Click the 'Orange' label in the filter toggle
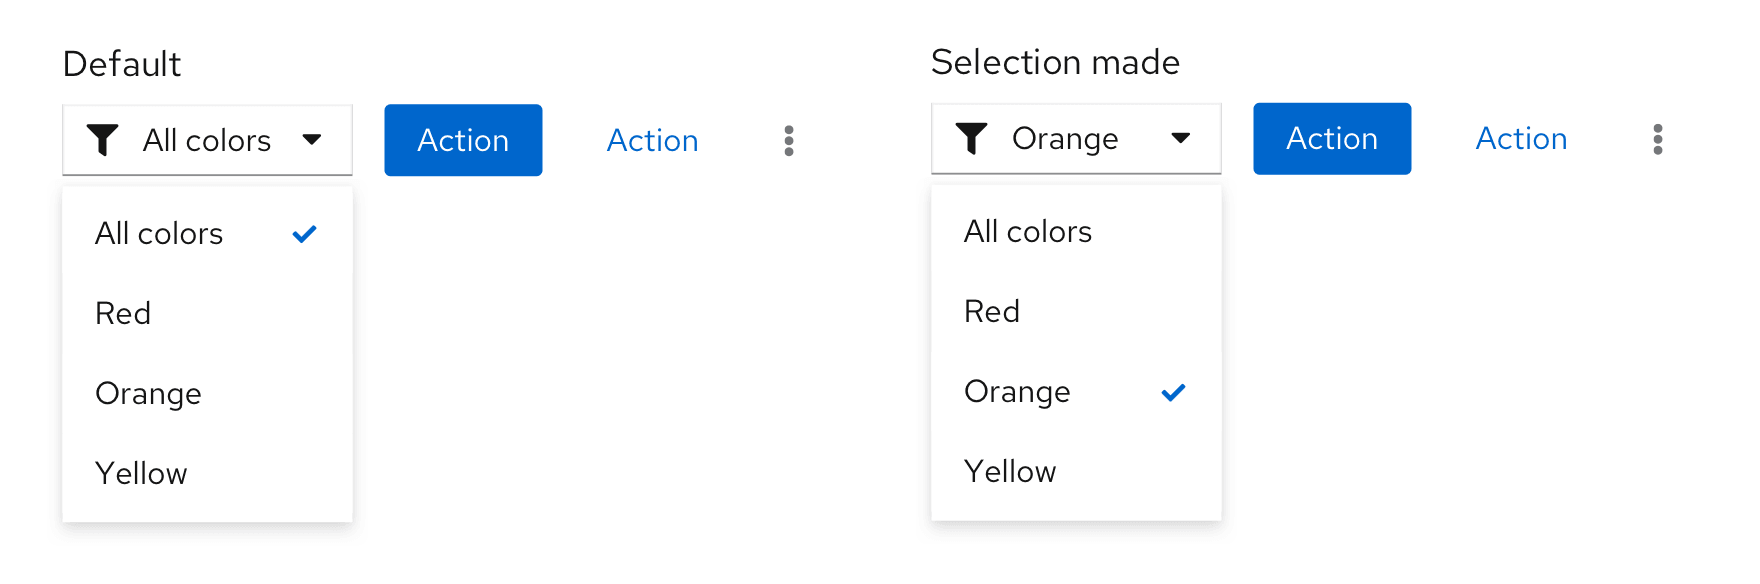This screenshot has width=1760, height=584. click(x=1065, y=139)
